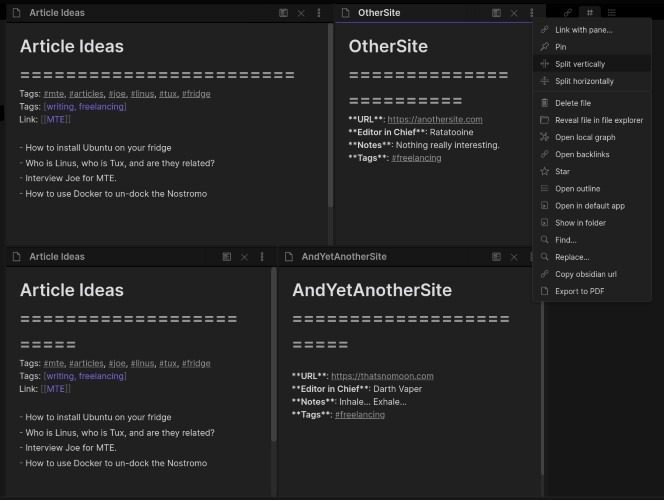Image resolution: width=664 pixels, height=500 pixels.
Task: Click OtherSite tab title
Action: pyautogui.click(x=379, y=13)
